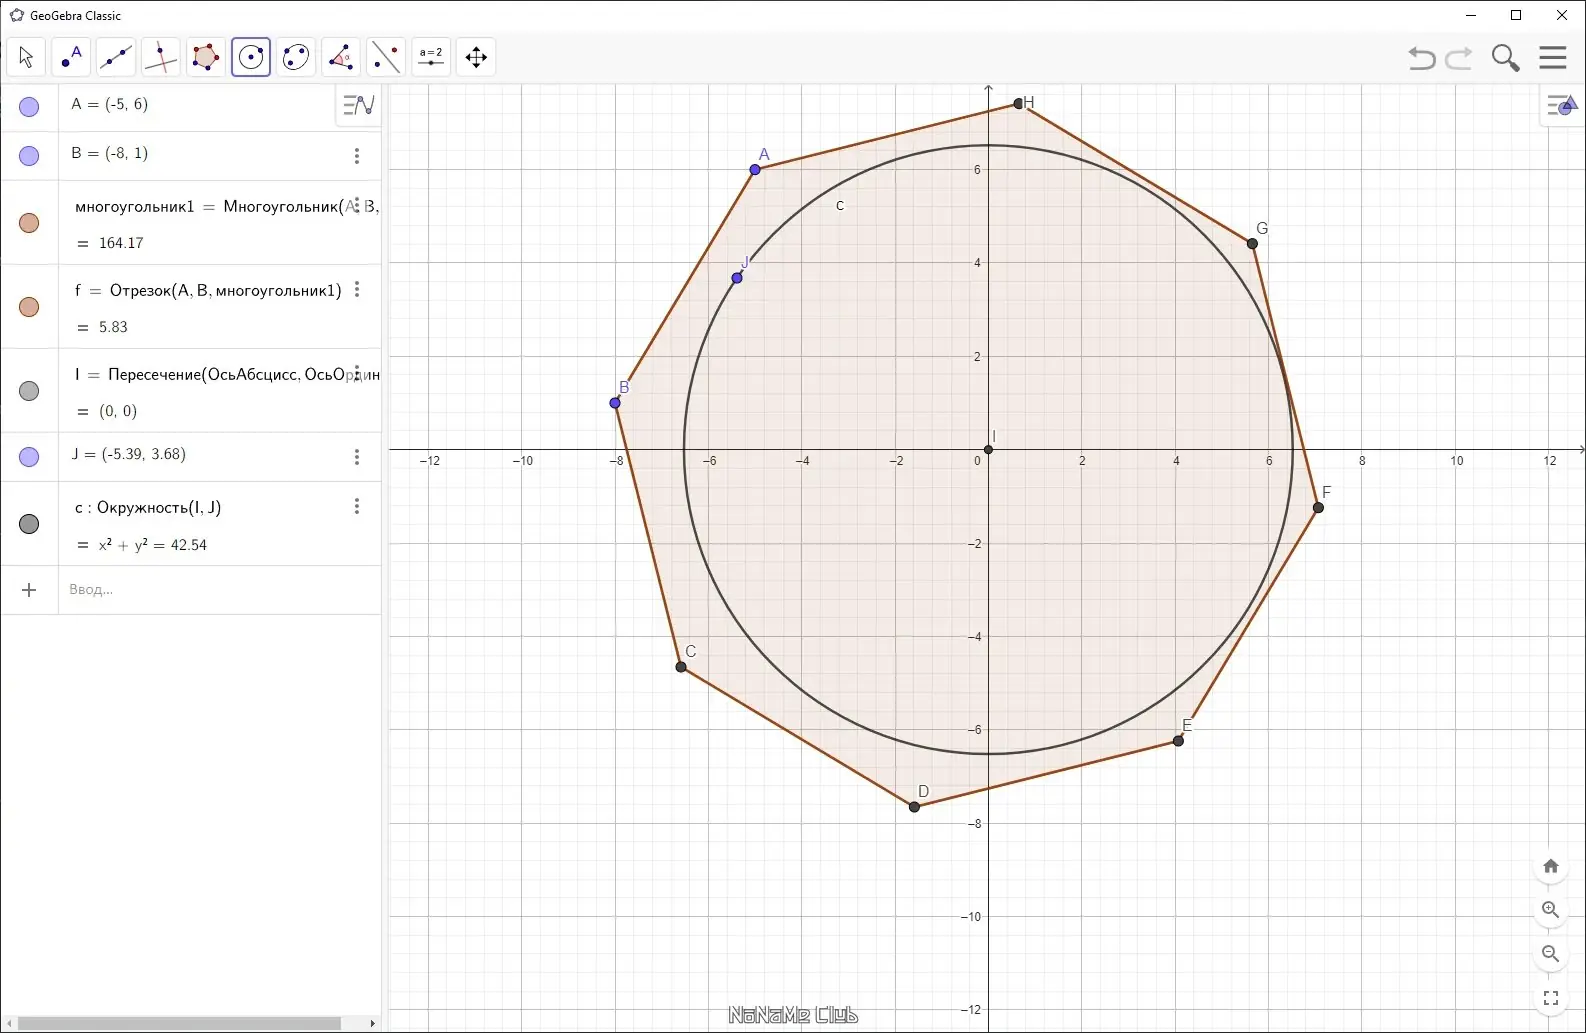The image size is (1586, 1033).
Task: Select the A = (-5, 6) definition
Action: pyautogui.click(x=110, y=104)
